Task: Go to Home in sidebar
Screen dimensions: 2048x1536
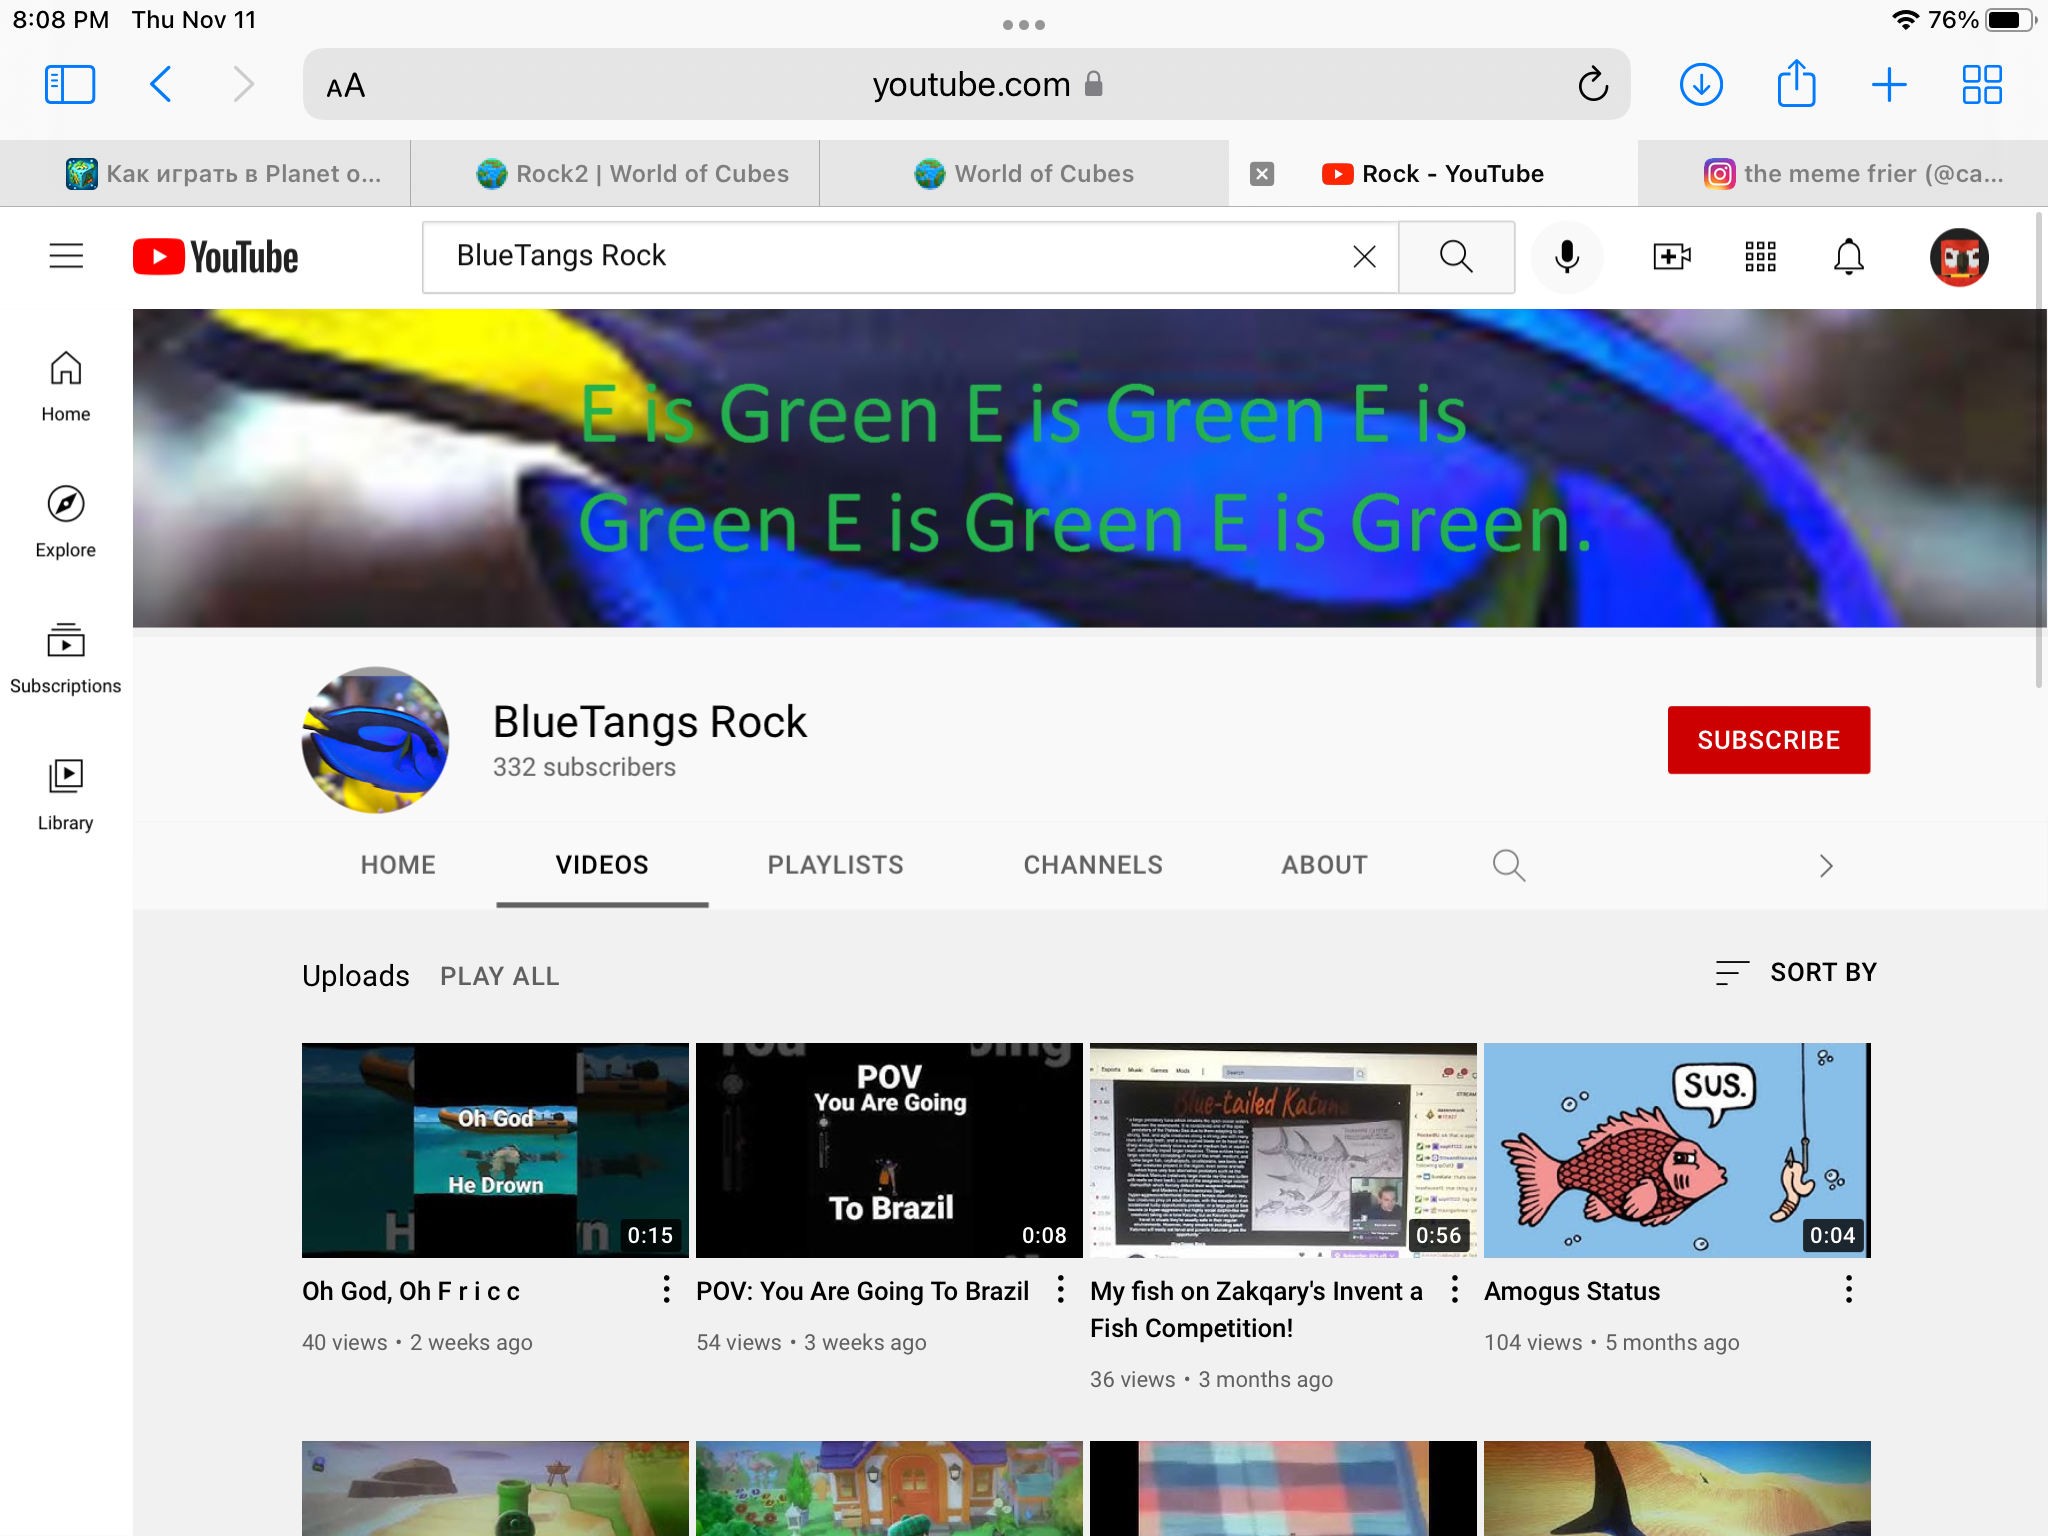Action: [x=66, y=387]
